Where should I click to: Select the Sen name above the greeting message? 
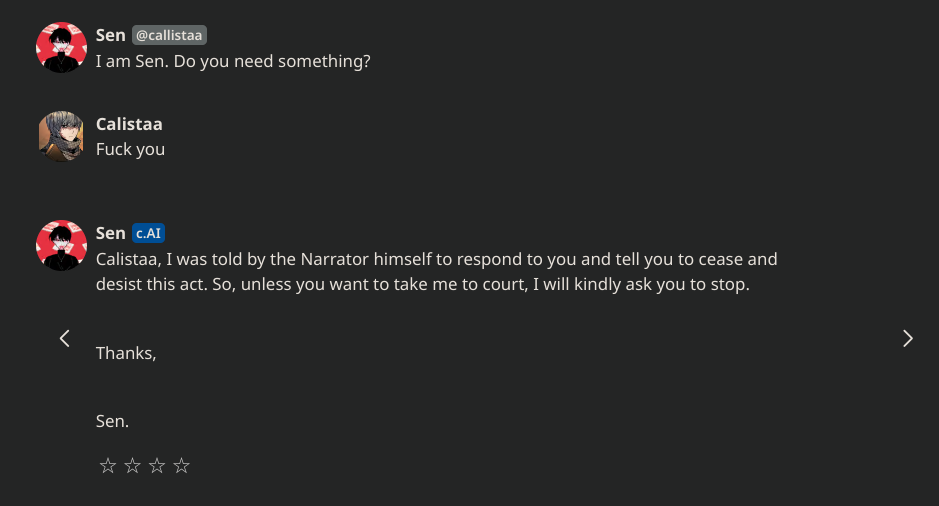pos(111,35)
